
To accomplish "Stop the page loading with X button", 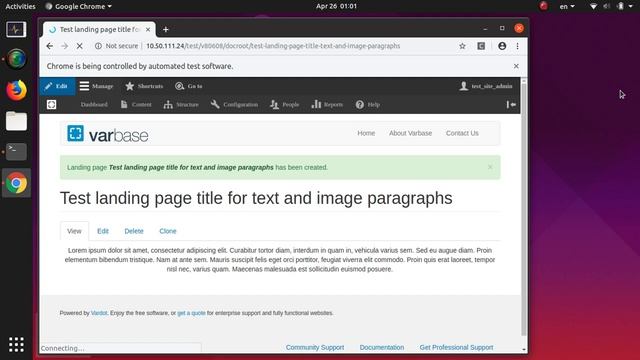I will tap(80, 46).
